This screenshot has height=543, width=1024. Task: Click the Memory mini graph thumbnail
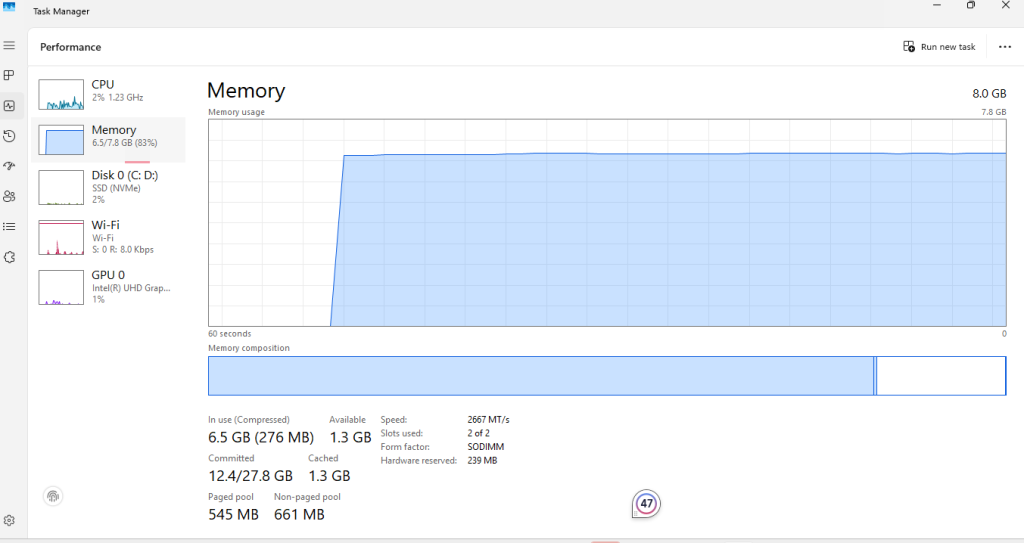(61, 140)
